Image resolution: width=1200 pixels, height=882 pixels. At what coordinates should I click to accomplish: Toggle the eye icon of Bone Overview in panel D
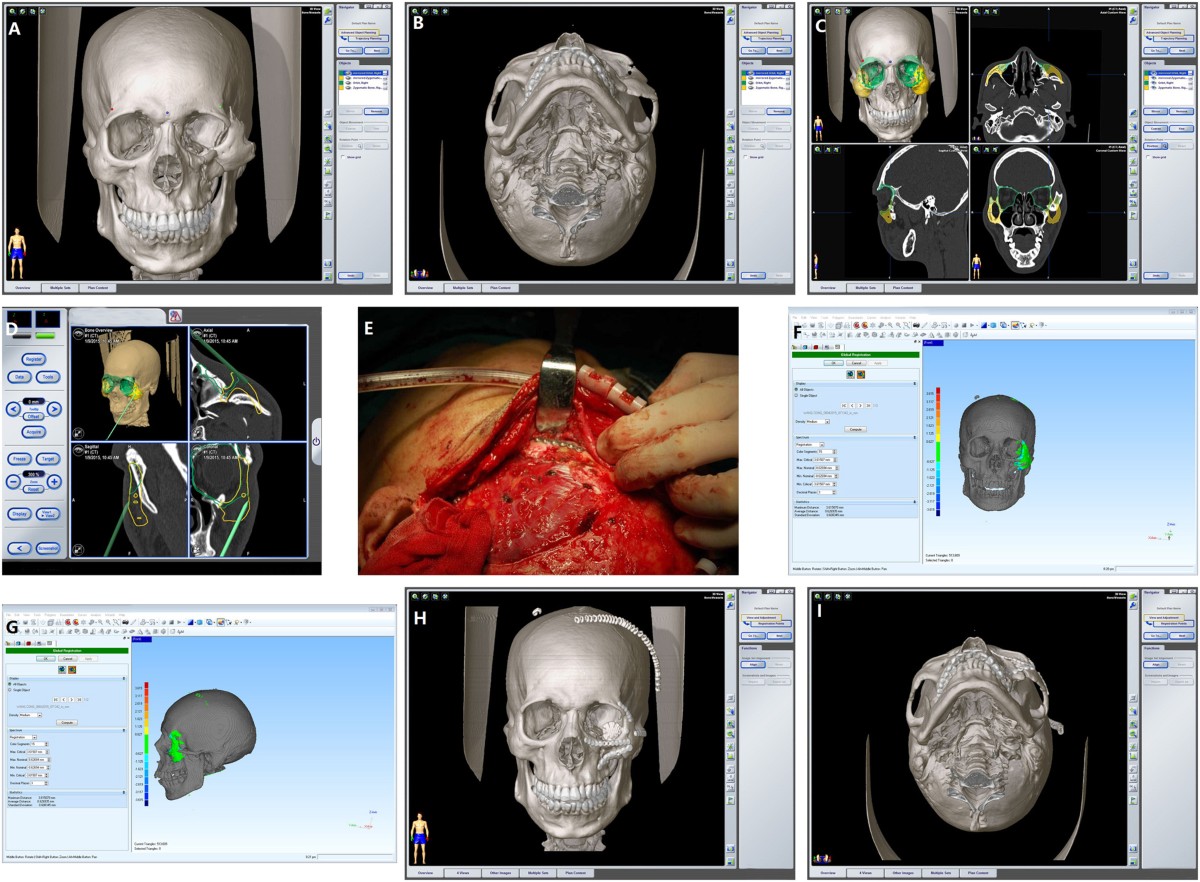[x=77, y=333]
